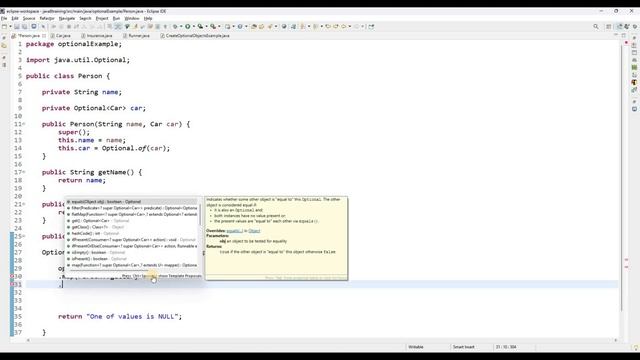The image size is (640, 360).
Task: Close the Person.java editor tab
Action: point(44,36)
